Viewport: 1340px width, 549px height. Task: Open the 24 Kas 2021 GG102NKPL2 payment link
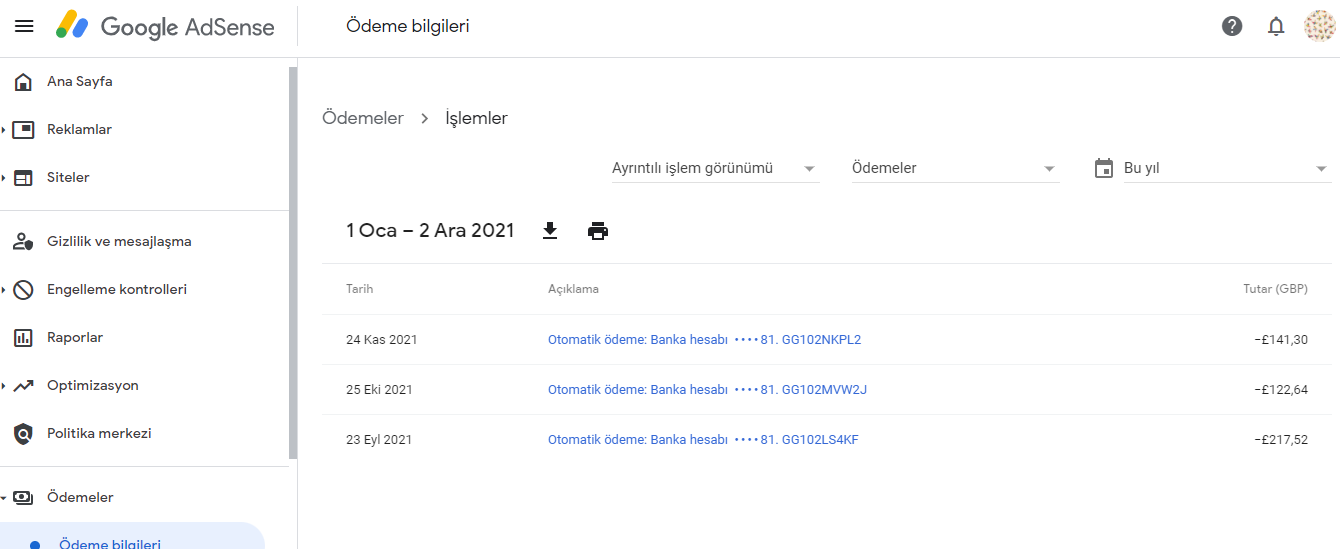coord(704,340)
